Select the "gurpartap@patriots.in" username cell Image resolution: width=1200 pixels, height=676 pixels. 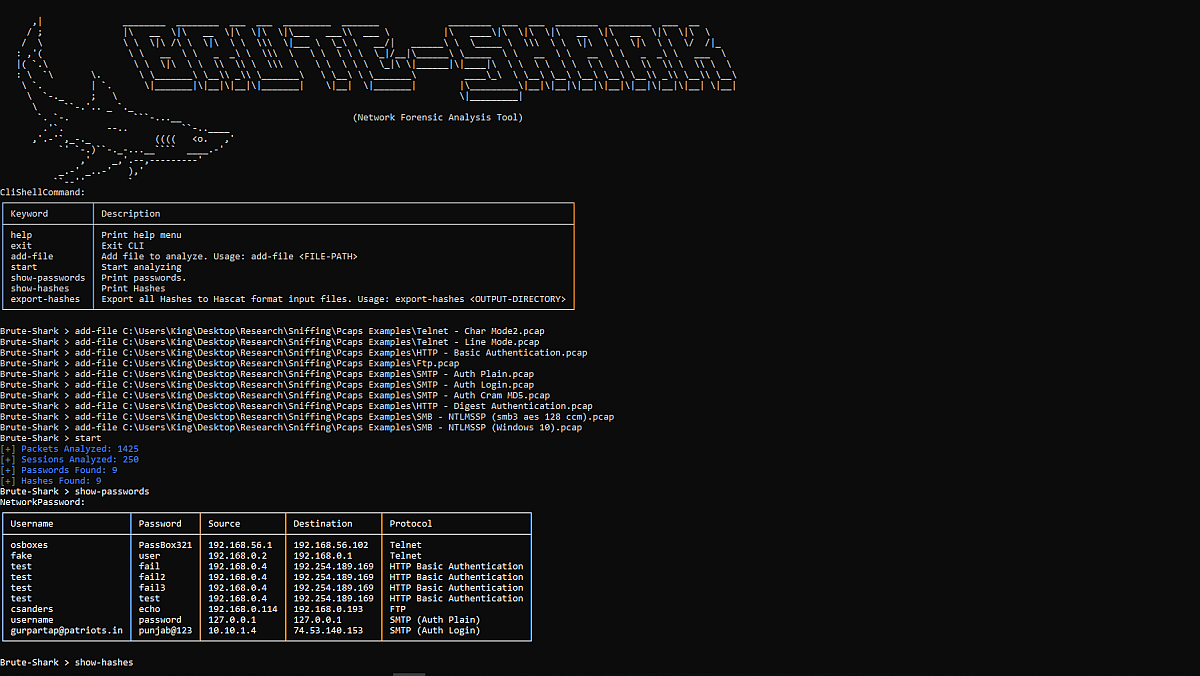coord(67,630)
